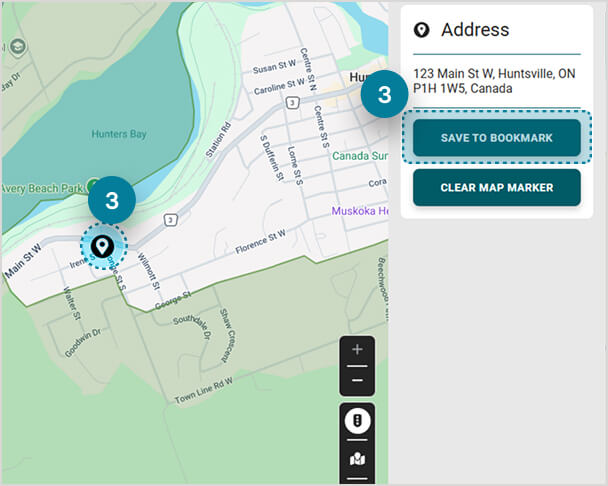Click the Susan St W label
Viewport: 608px width, 486px height.
coord(274,66)
